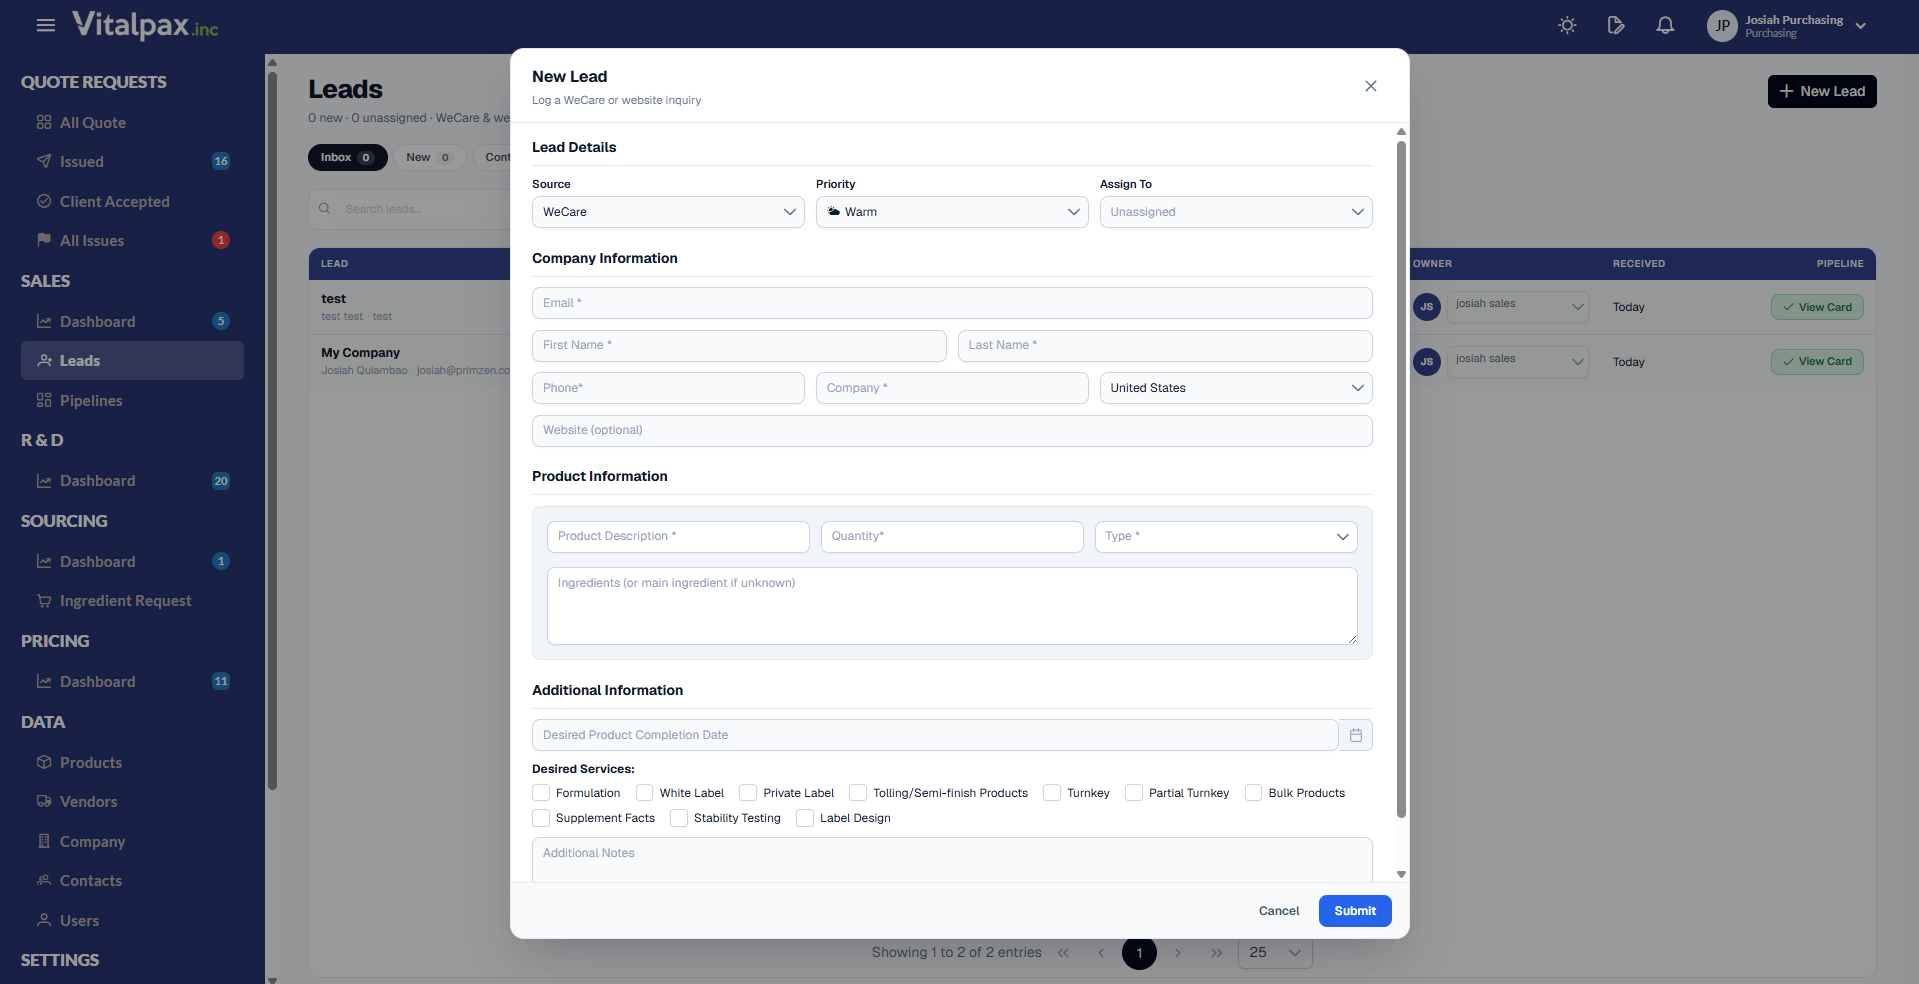Select the Turnkey checkbox
The image size is (1919, 984).
(x=1052, y=793)
